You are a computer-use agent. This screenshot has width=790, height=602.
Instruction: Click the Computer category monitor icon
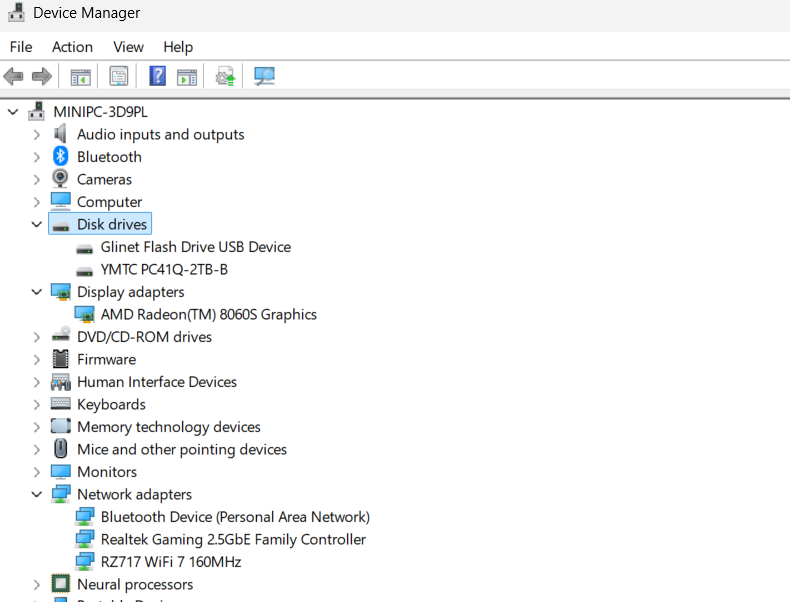tap(60, 201)
